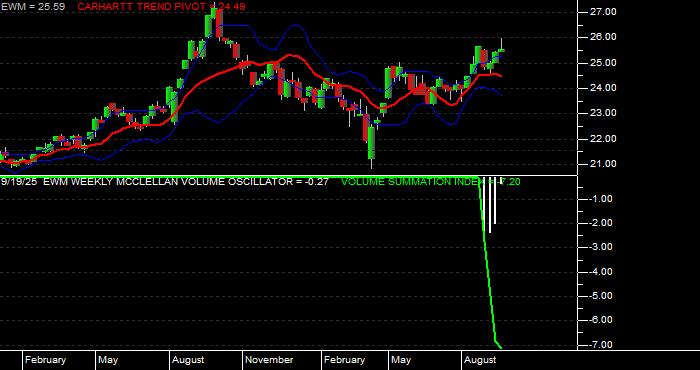The image size is (700, 370).
Task: Click the second February date label
Action: pos(344,360)
